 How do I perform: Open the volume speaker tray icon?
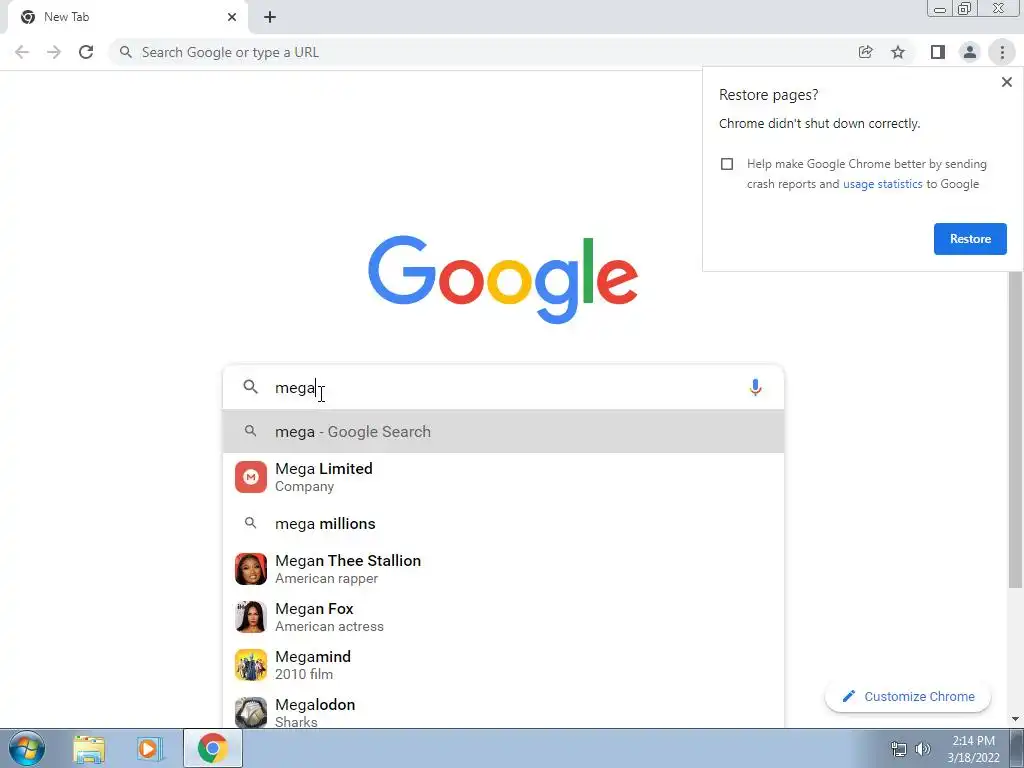pyautogui.click(x=923, y=749)
